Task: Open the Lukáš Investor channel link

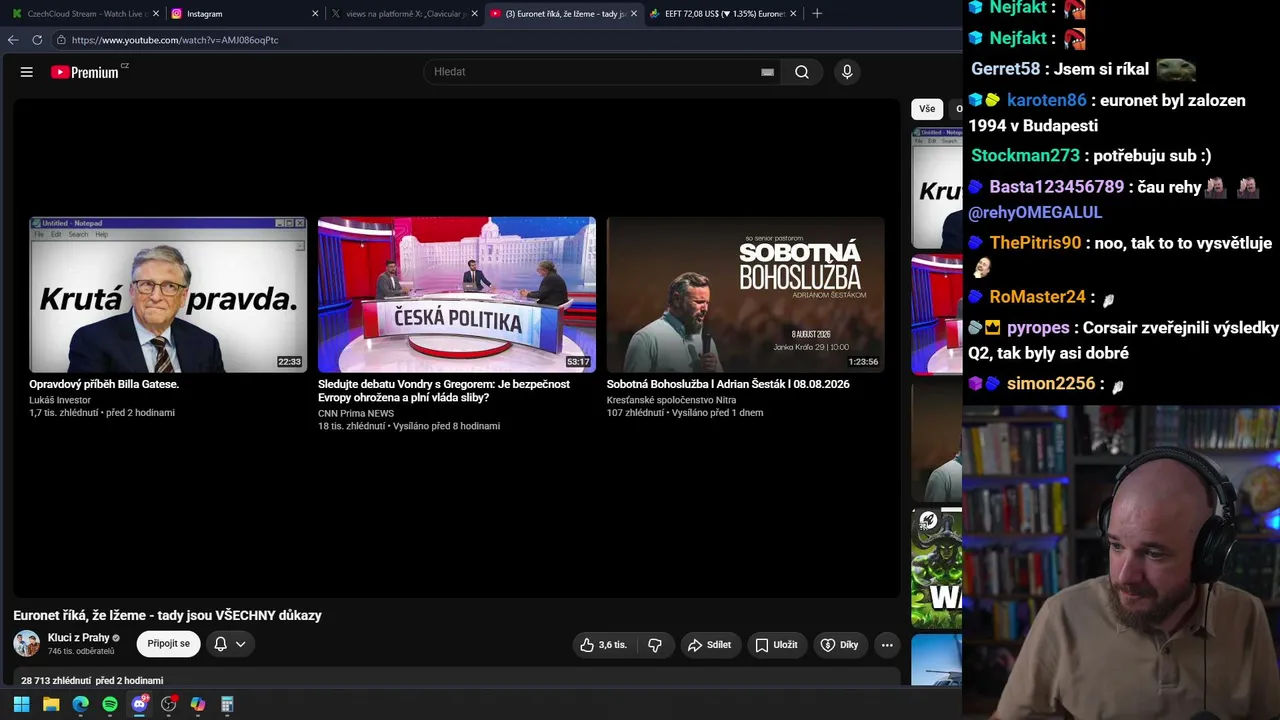Action: [x=60, y=400]
